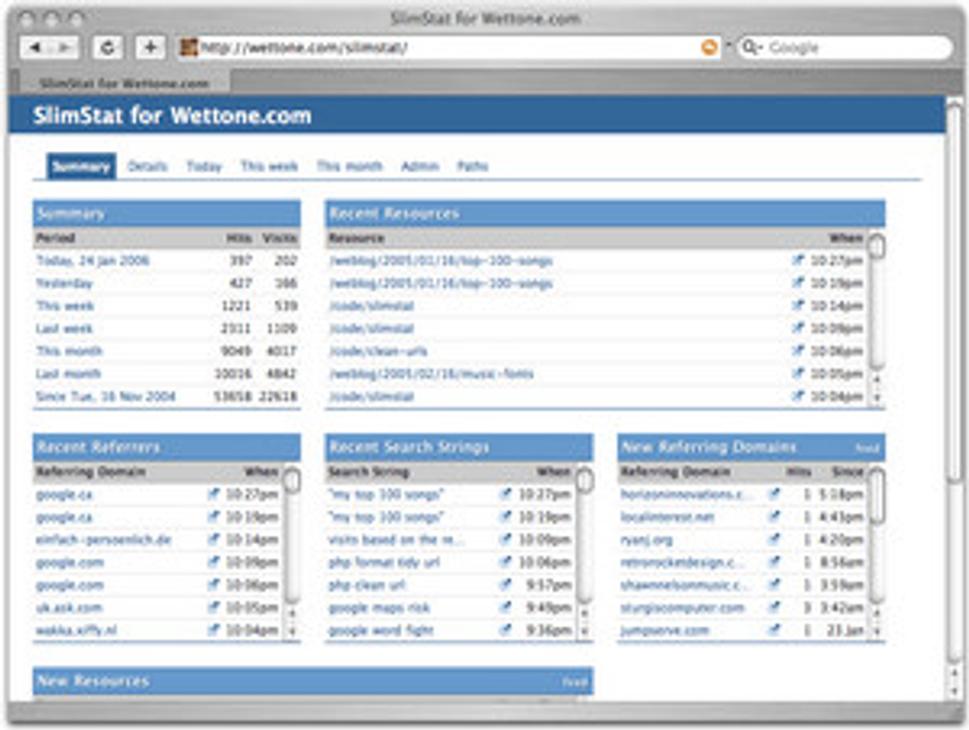Go back using the browser back arrow
This screenshot has height=730, width=969.
click(x=35, y=48)
